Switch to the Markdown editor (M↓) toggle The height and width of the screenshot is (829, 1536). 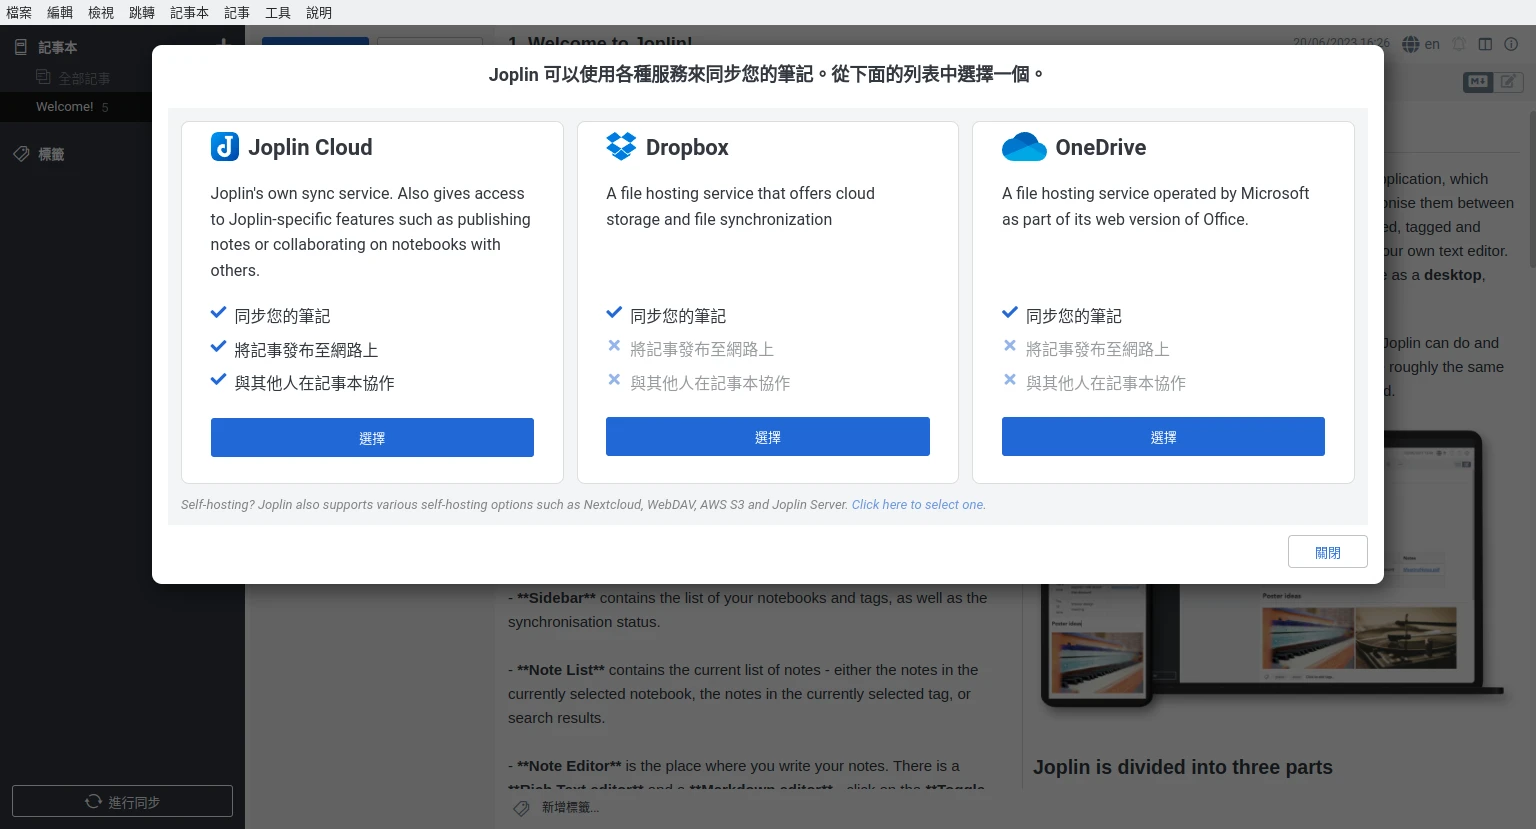coord(1478,82)
